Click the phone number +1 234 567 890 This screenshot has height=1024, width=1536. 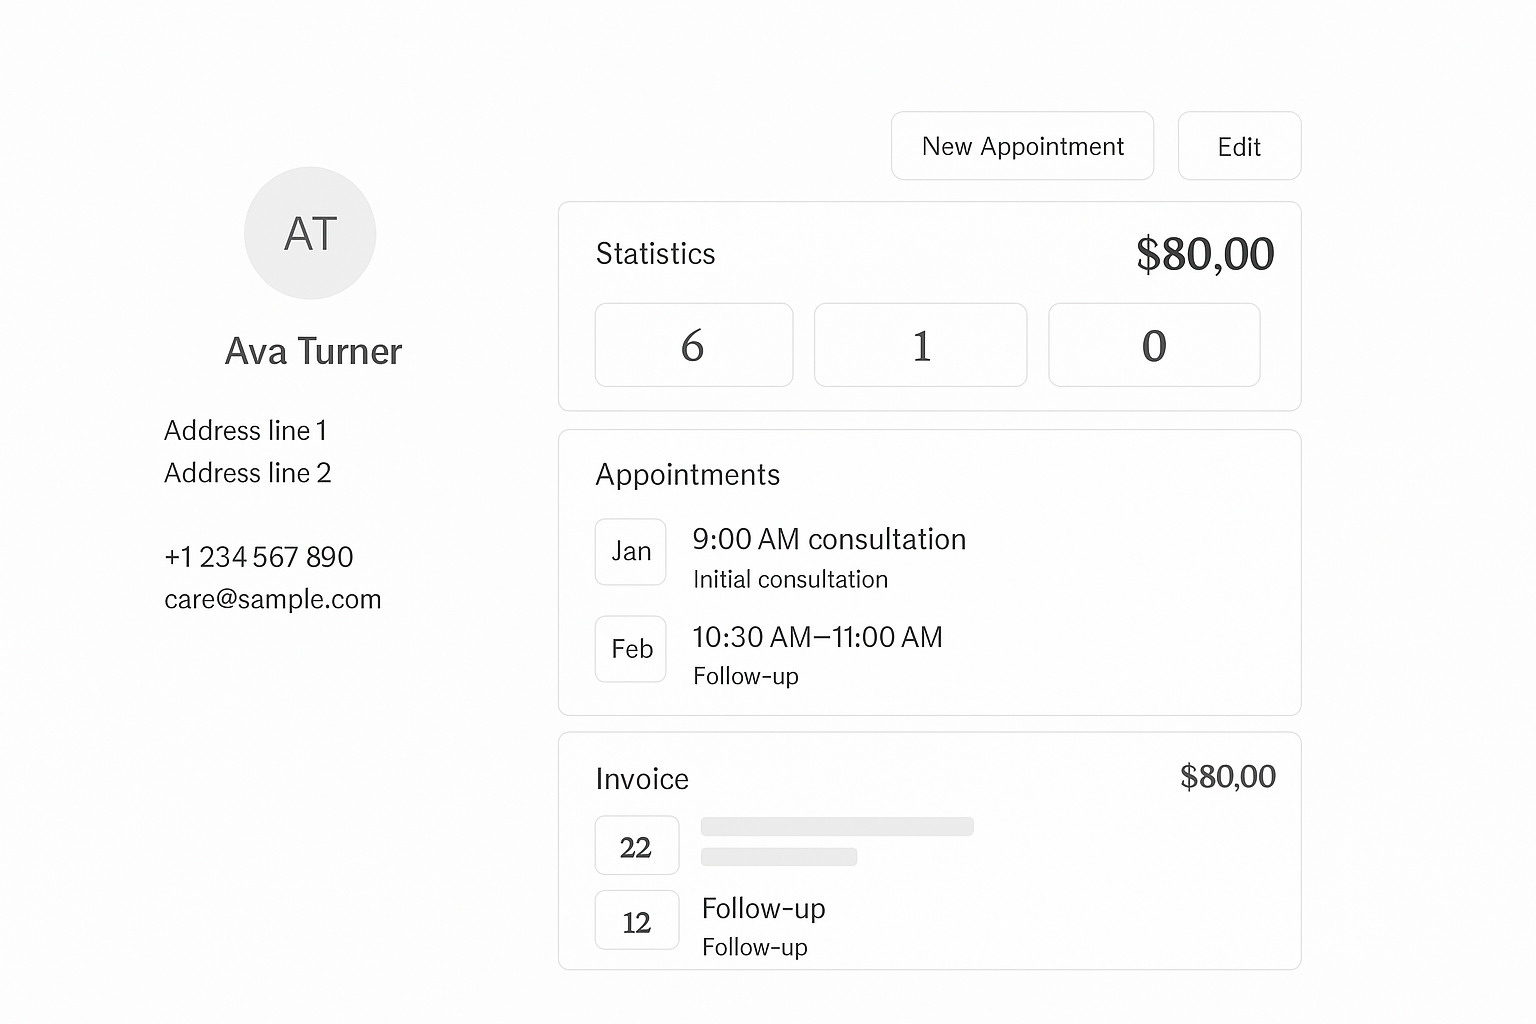pyautogui.click(x=258, y=556)
